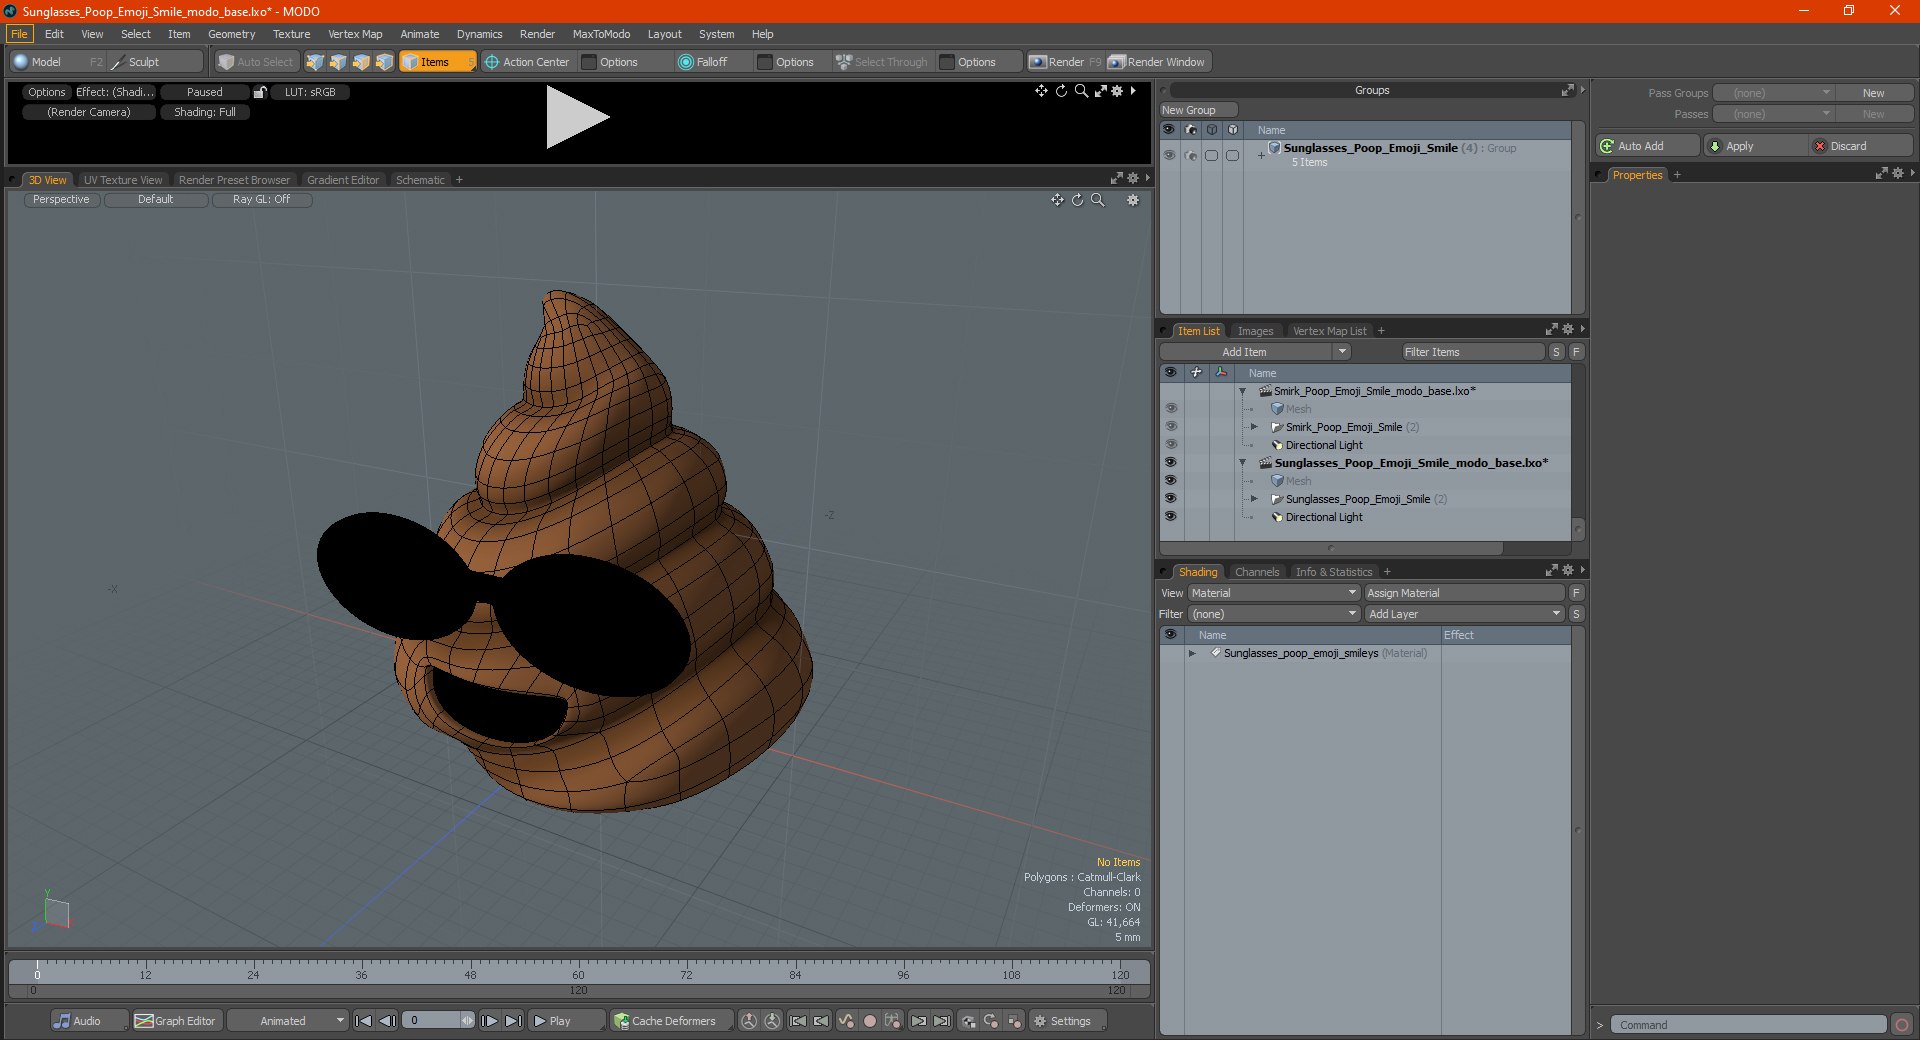Open Item List panel gear options

pyautogui.click(x=1567, y=330)
